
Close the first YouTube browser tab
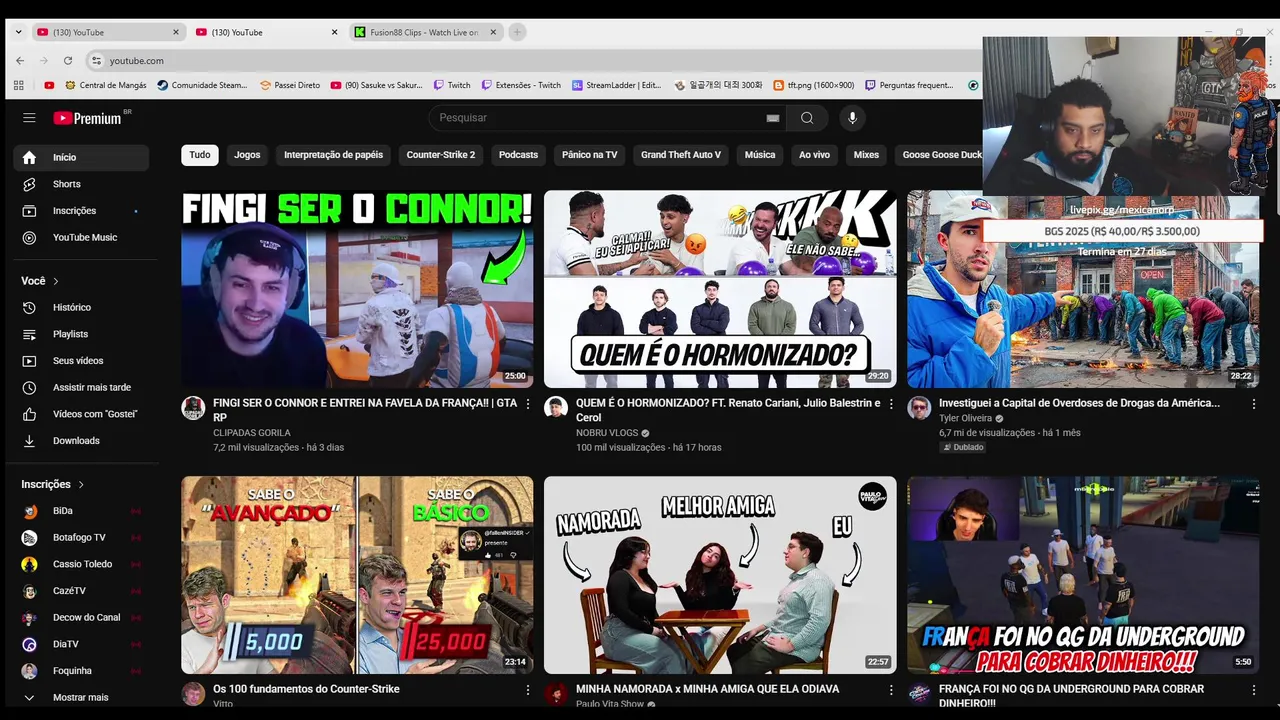tap(176, 32)
